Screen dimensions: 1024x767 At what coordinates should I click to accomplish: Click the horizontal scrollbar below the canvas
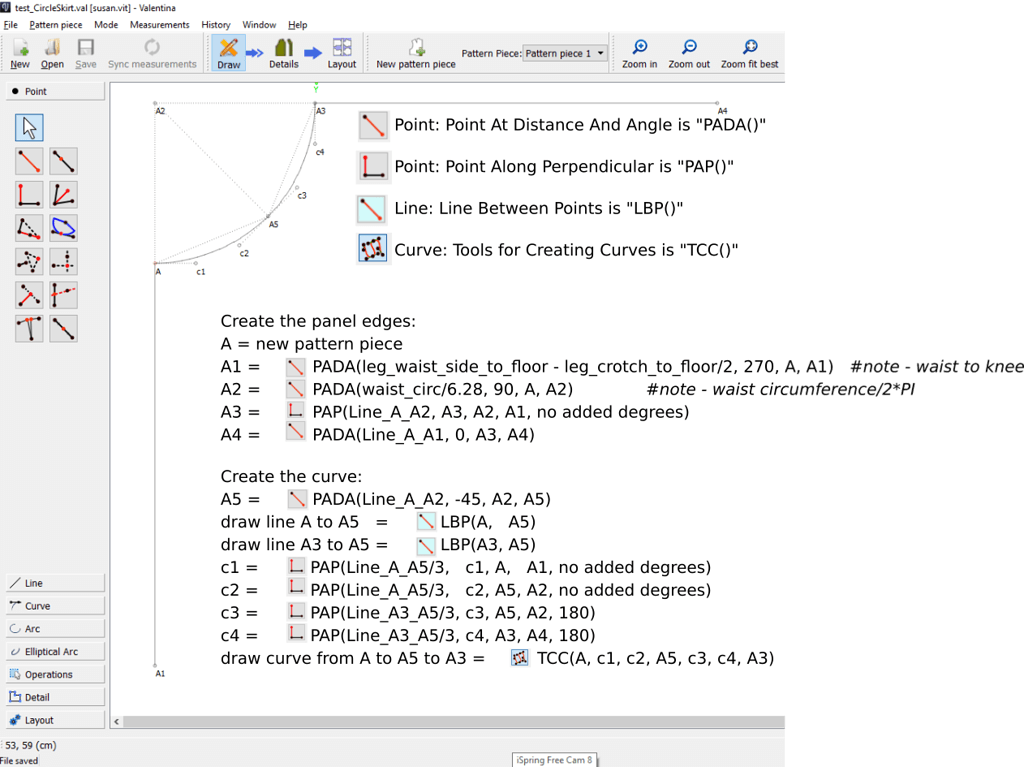pos(450,720)
